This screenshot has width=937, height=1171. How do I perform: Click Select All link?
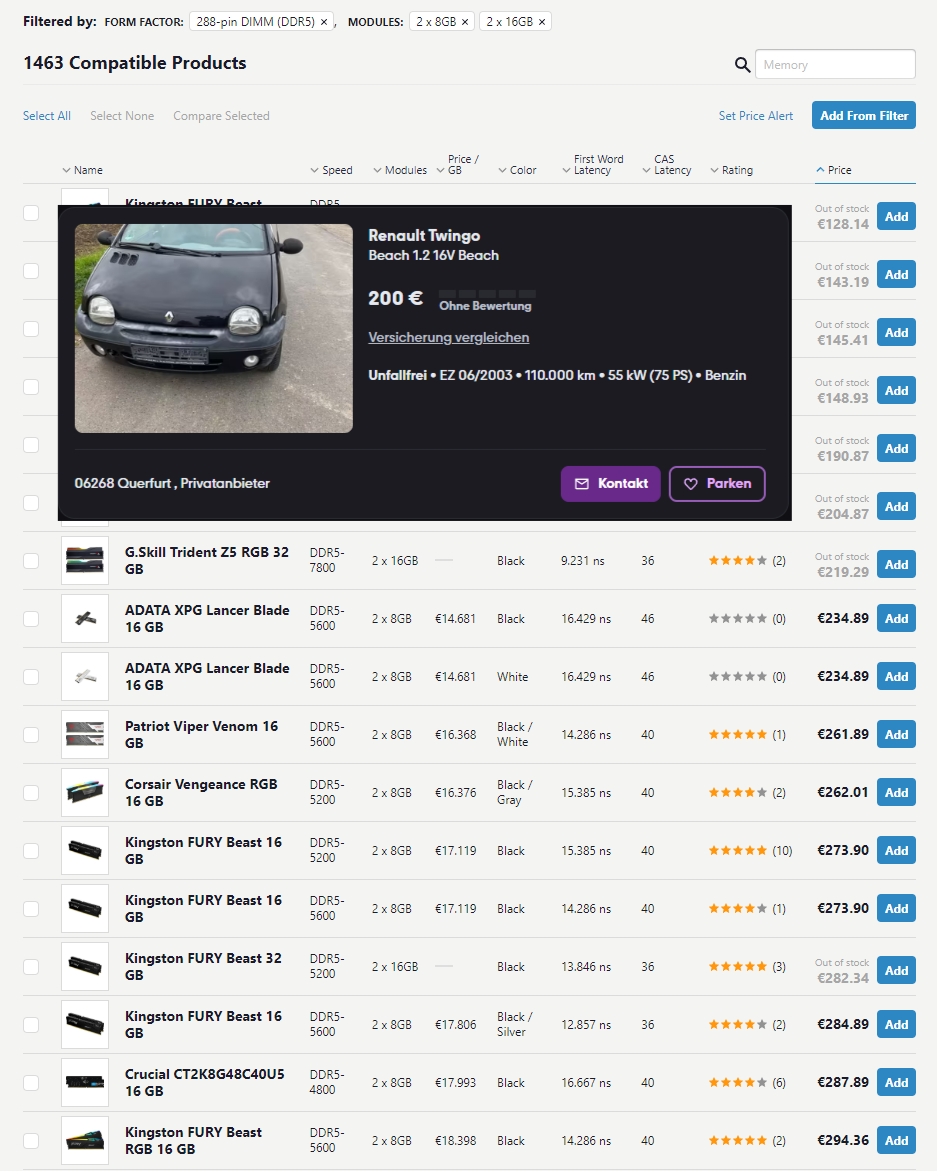coord(47,116)
